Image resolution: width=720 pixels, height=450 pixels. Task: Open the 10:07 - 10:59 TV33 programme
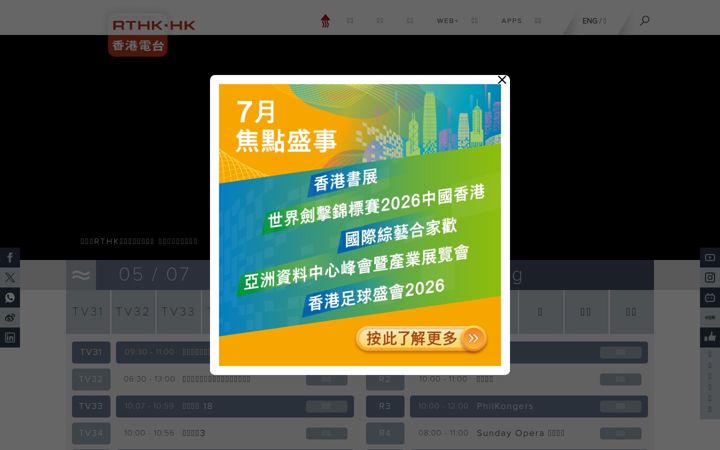(235, 406)
